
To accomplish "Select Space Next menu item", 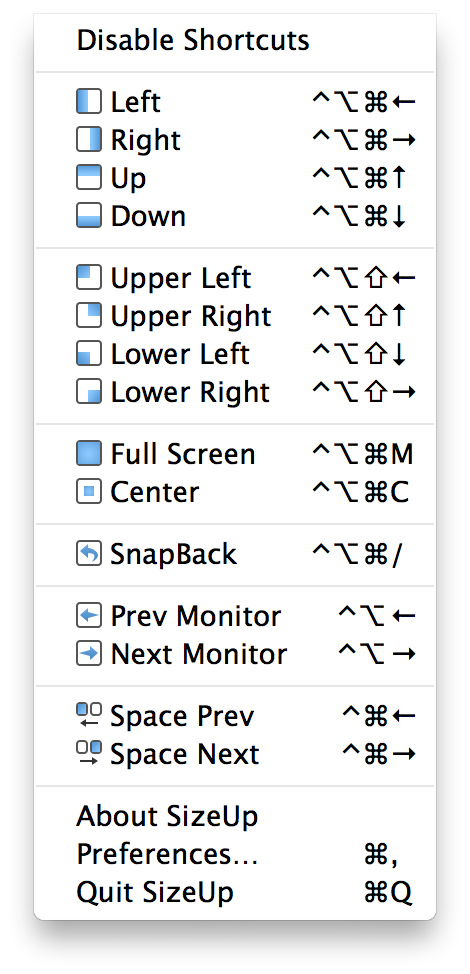I will 235,754.
